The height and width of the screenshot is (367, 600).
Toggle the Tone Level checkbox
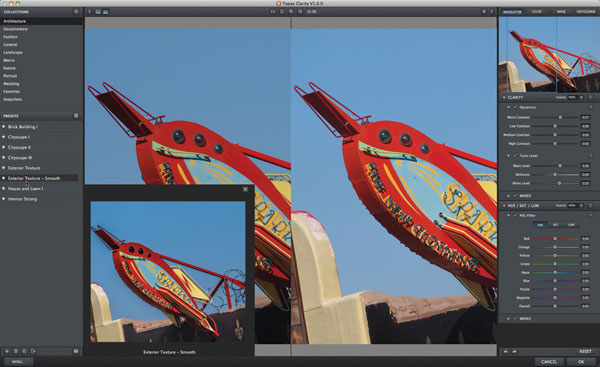(x=515, y=156)
